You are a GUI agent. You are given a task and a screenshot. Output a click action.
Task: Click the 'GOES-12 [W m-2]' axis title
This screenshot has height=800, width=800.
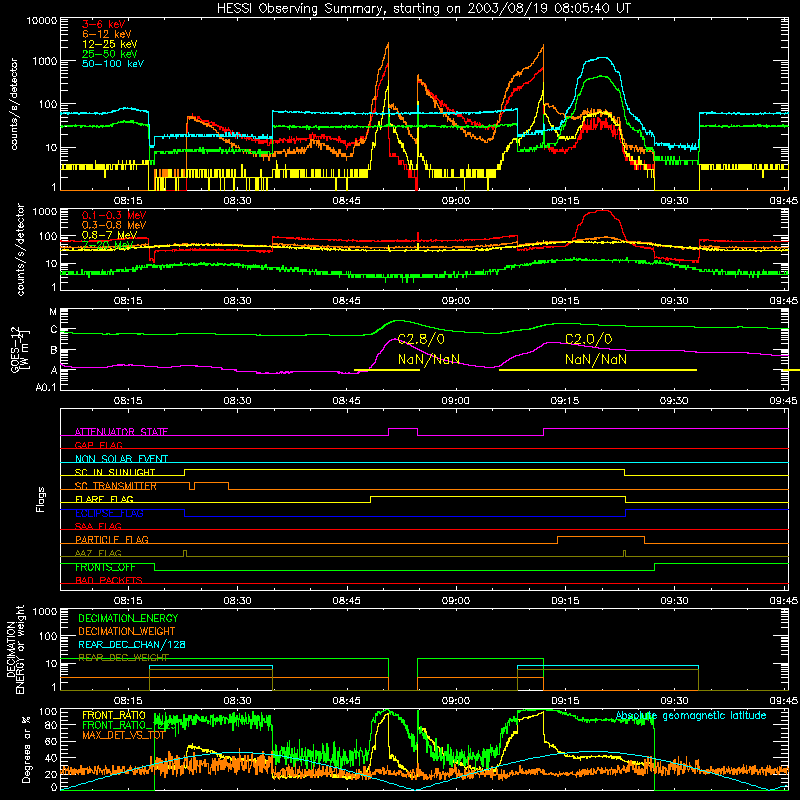click(19, 350)
